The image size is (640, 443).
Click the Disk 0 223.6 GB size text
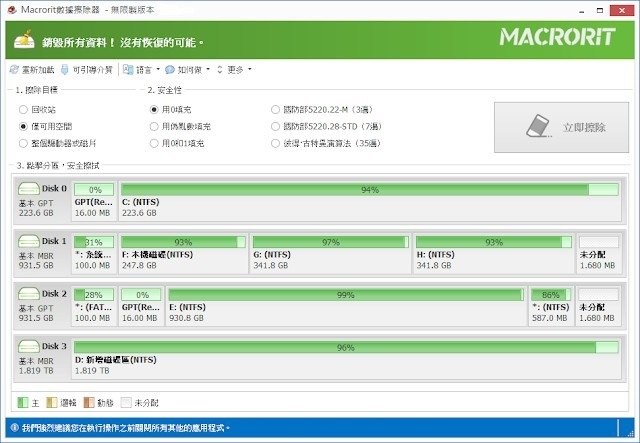click(36, 213)
